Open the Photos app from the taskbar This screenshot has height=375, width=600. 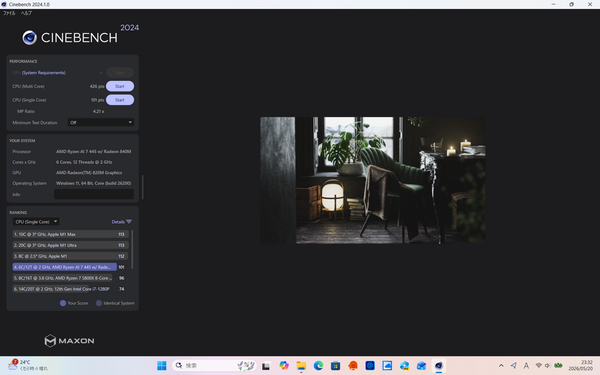pos(387,366)
